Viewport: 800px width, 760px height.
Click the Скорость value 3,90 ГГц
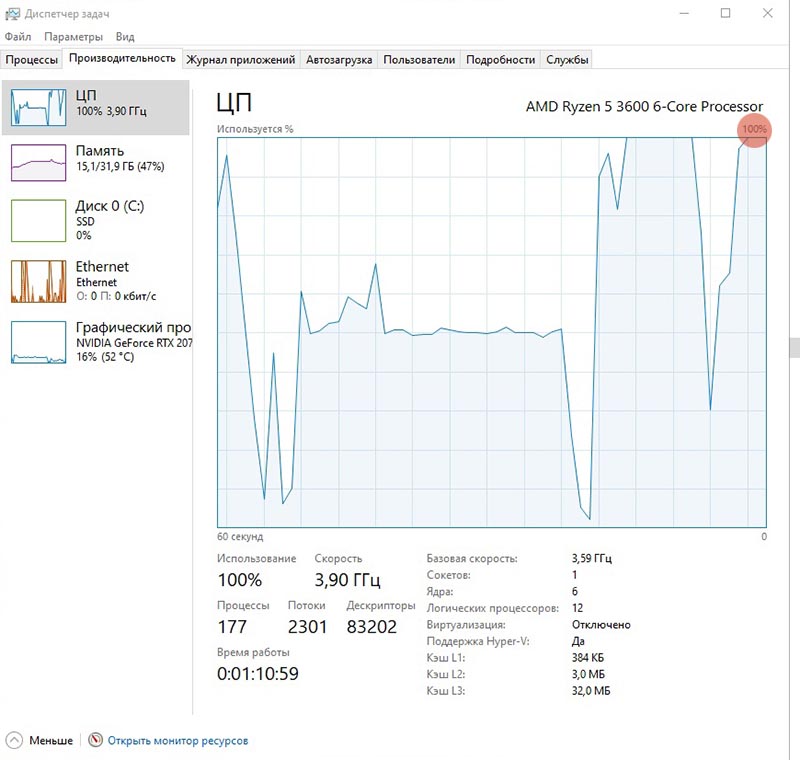tap(347, 580)
